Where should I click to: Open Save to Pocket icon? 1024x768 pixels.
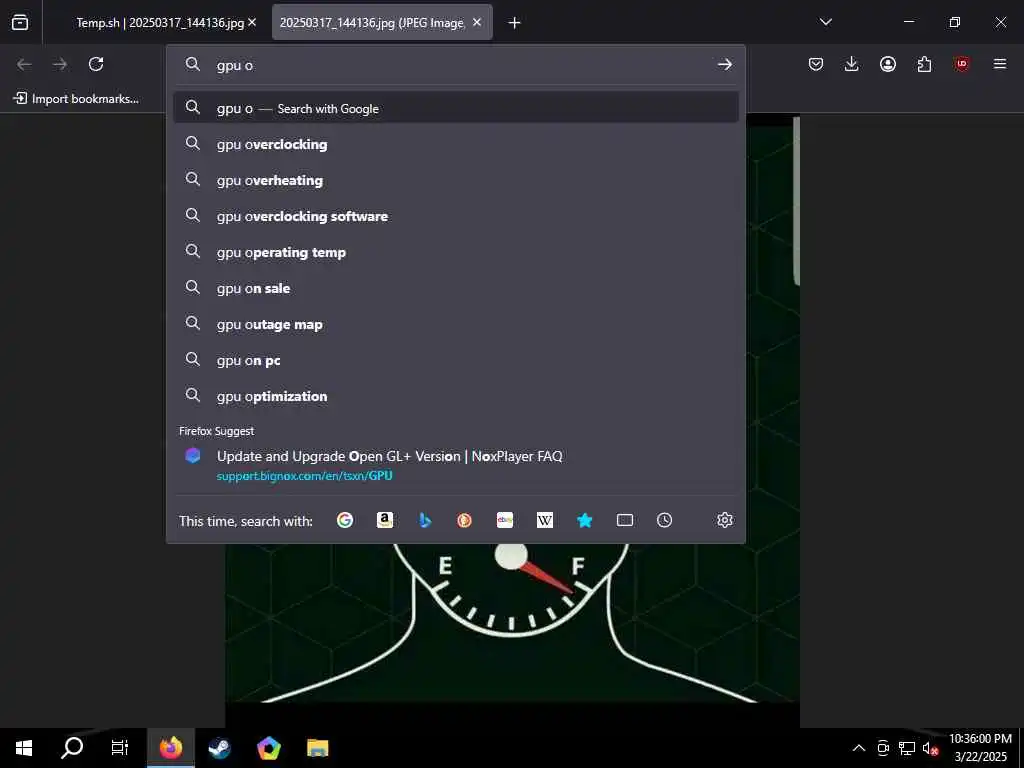tap(816, 64)
